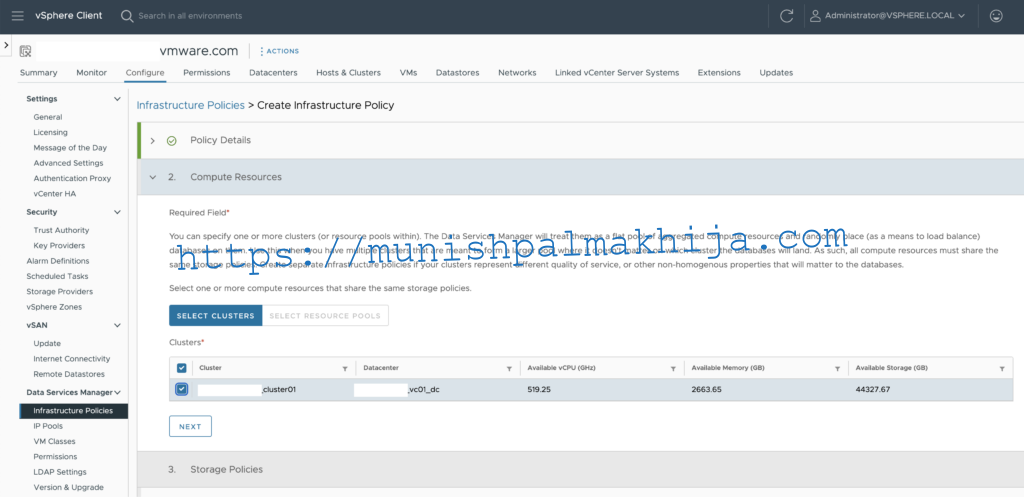The width and height of the screenshot is (1024, 497).
Task: Open the smiley feedback icon
Action: (x=996, y=16)
